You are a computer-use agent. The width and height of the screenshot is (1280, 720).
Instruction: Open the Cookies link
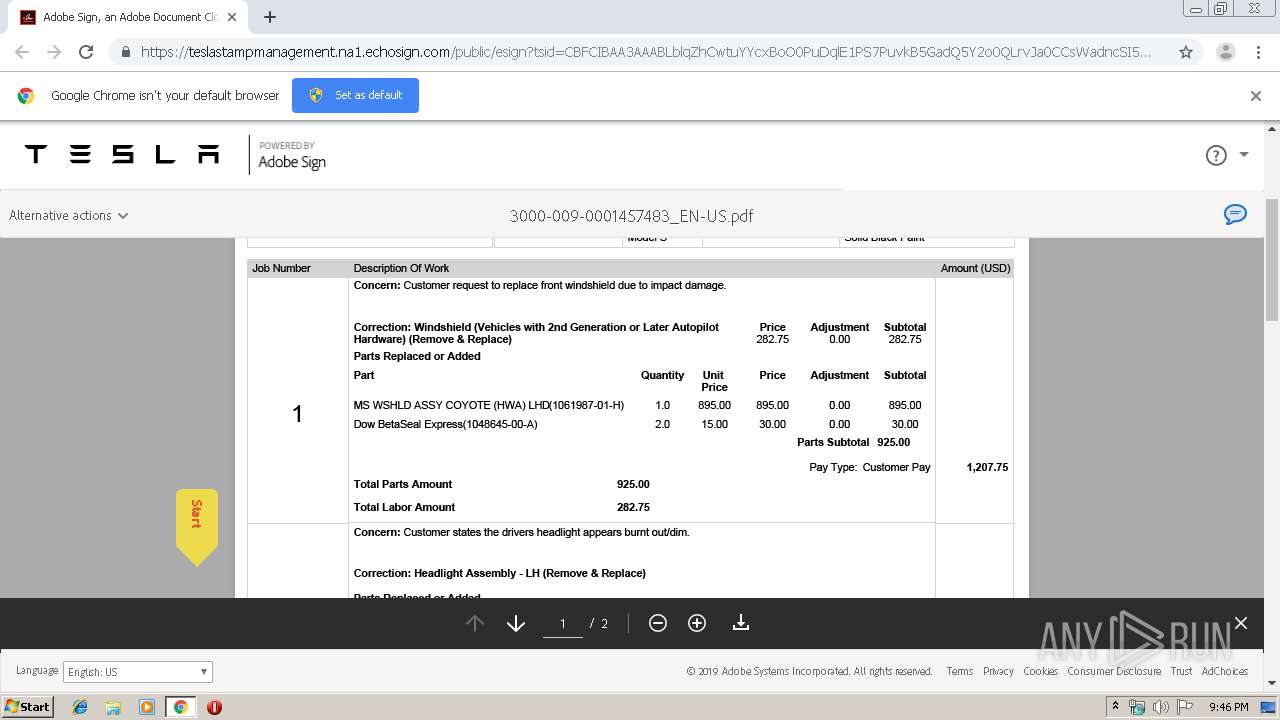pyautogui.click(x=1040, y=671)
